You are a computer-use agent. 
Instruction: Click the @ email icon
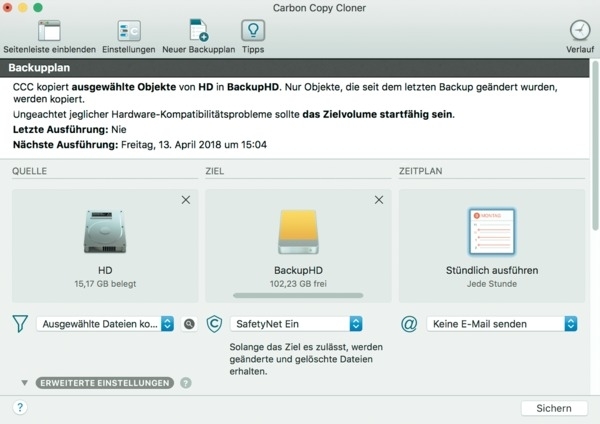pos(409,324)
